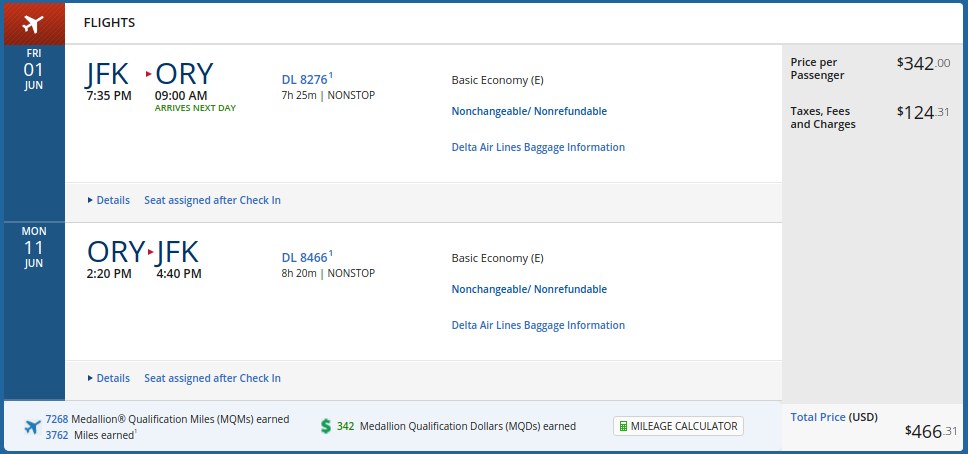Open flight number DL 8466 link
Screen dimensions: 968x454
[305, 257]
